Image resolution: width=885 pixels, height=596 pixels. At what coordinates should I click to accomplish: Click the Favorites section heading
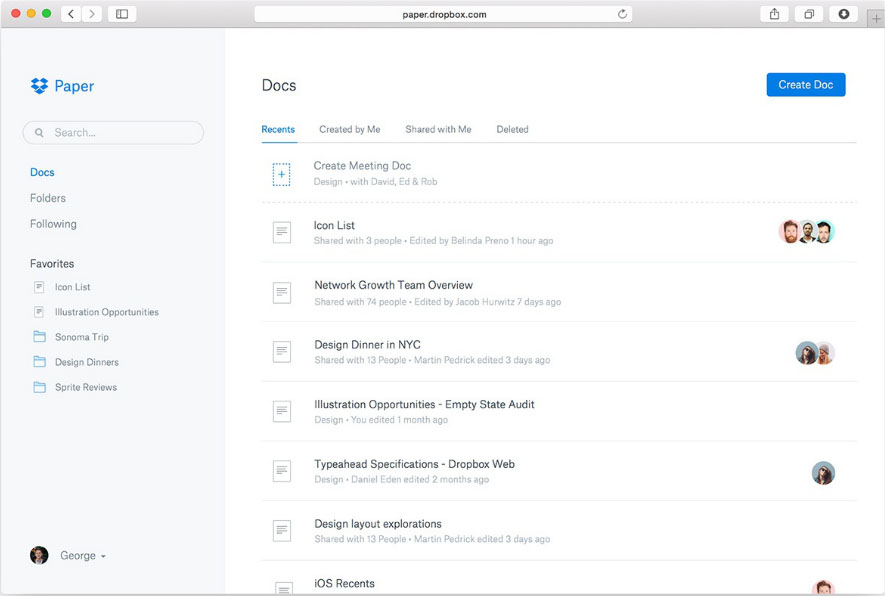(52, 264)
